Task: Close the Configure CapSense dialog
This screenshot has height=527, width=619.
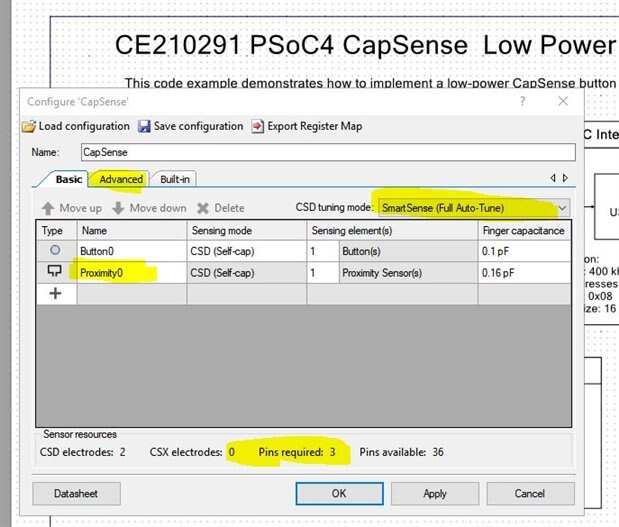Action: coord(563,101)
